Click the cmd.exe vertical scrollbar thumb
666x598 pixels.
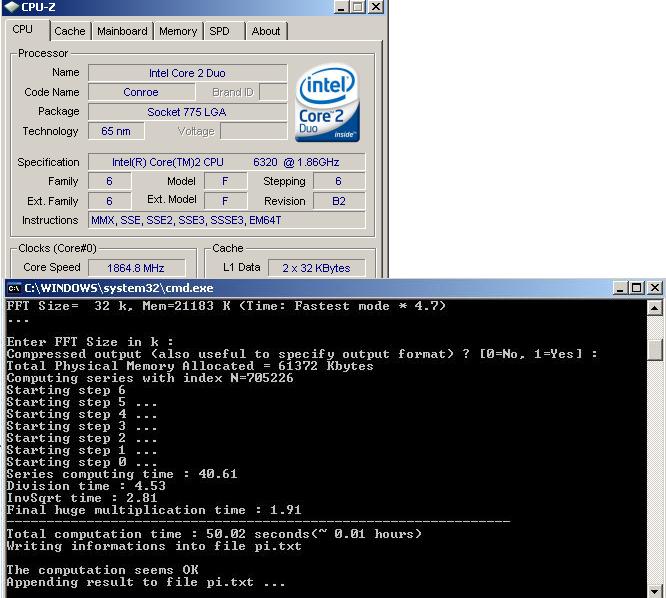[x=655, y=350]
